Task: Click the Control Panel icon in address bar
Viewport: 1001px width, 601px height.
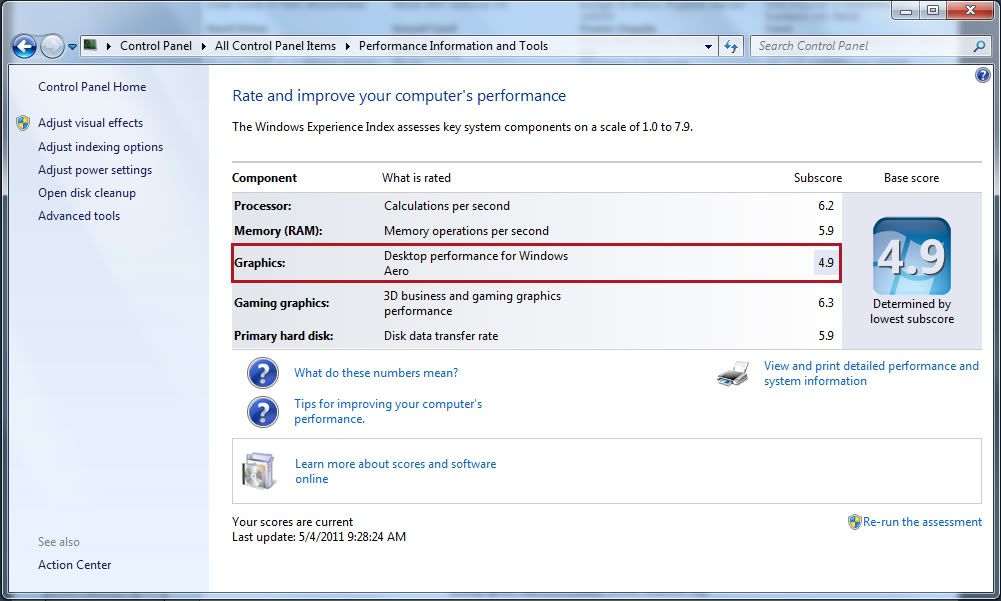Action: (90, 45)
